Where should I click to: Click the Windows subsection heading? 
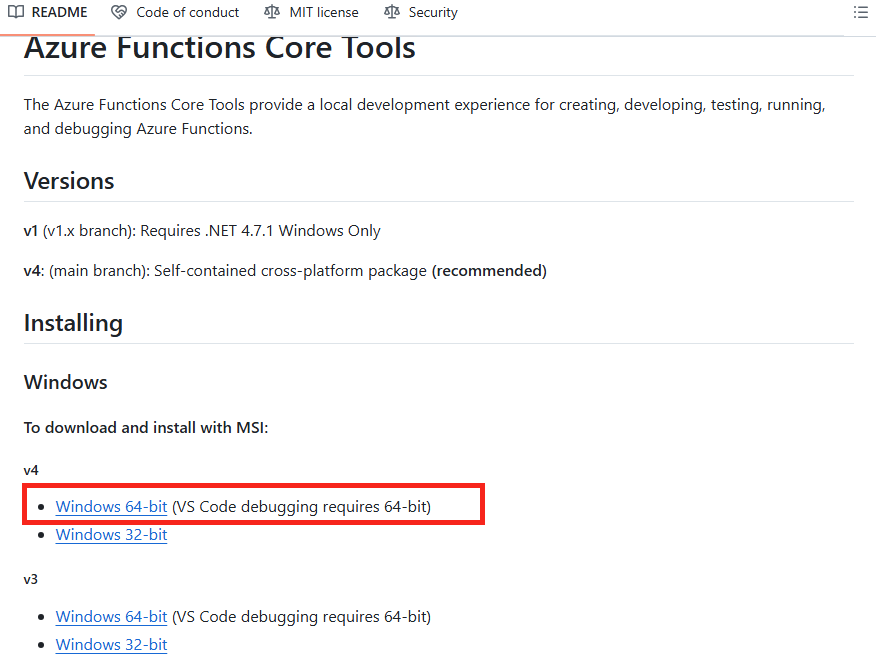point(65,382)
